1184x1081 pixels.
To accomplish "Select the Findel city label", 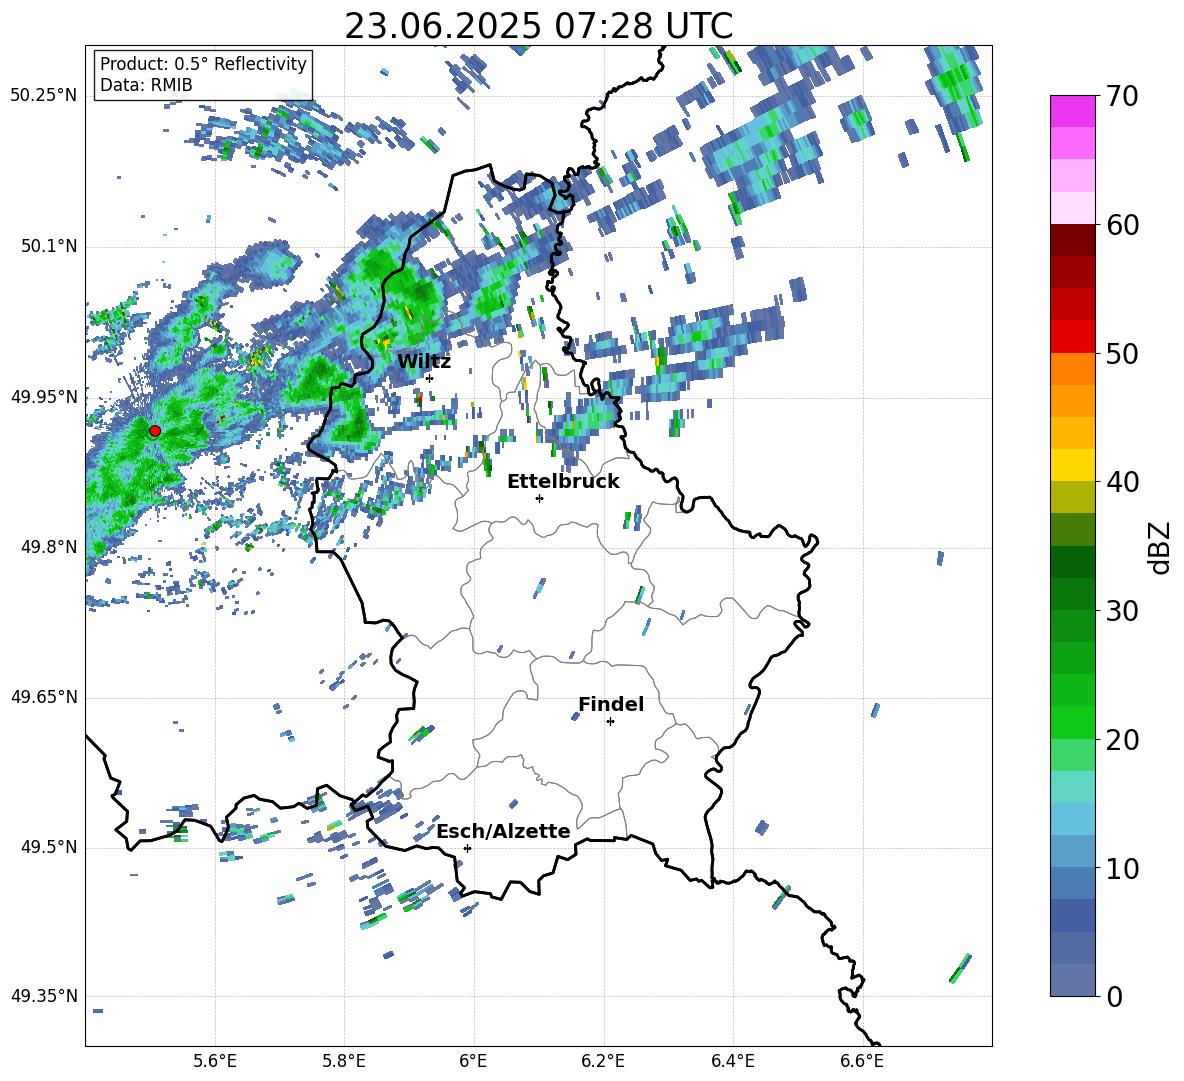I will (611, 704).
